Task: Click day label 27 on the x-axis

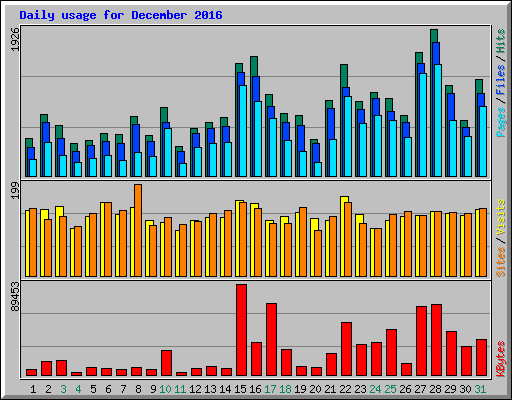Action: coord(420,389)
